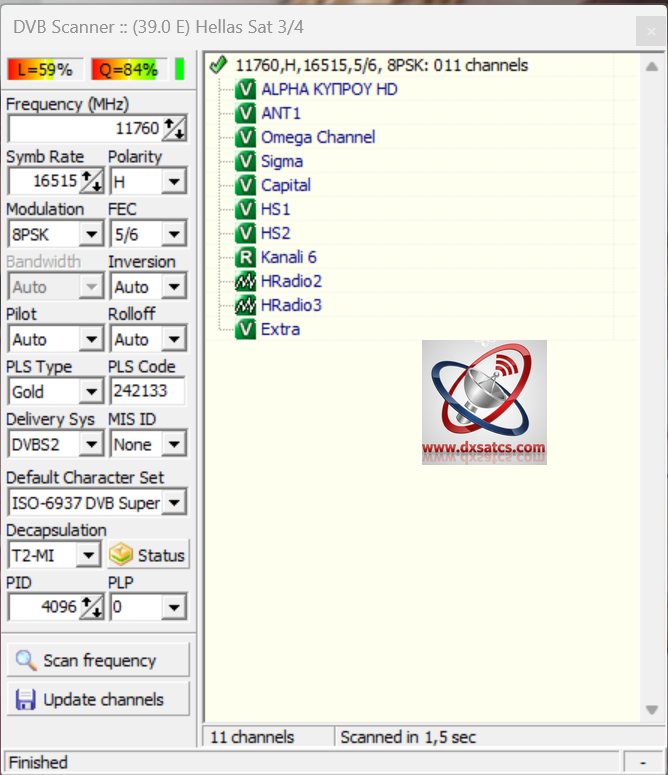Screen dimensions: 668x775
Task: Click the Frequency spinner arrows
Action: click(175, 129)
